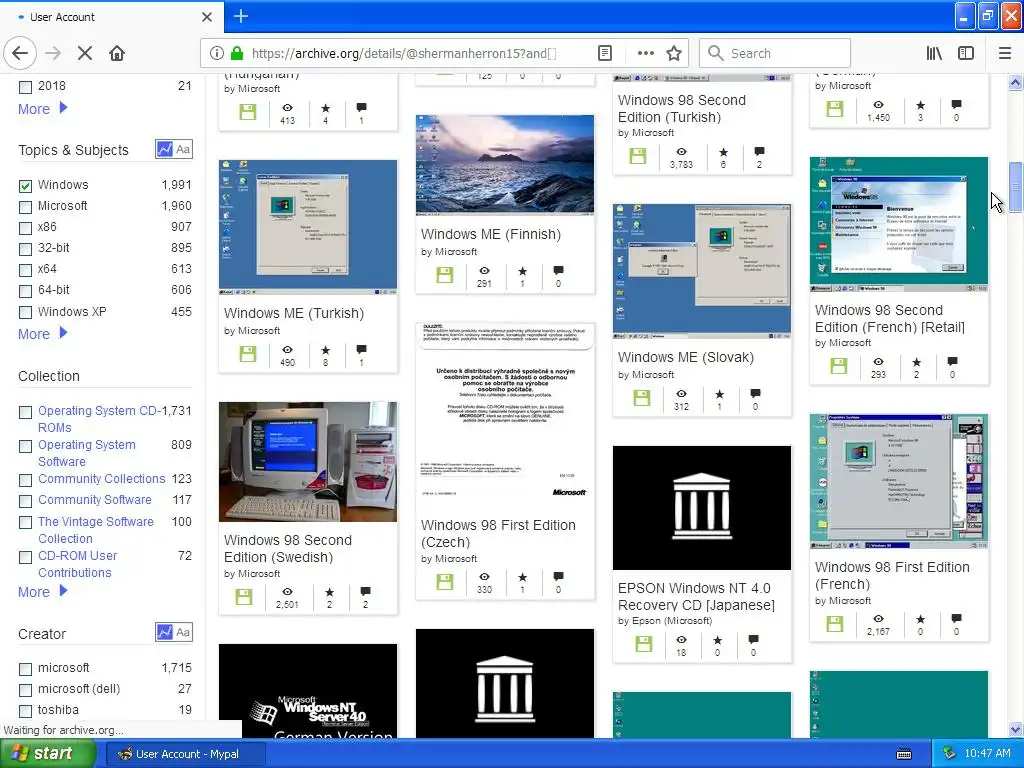The width and height of the screenshot is (1024, 768).
Task: Click software icon under Windows ME (Turkish)
Action: coord(248,354)
